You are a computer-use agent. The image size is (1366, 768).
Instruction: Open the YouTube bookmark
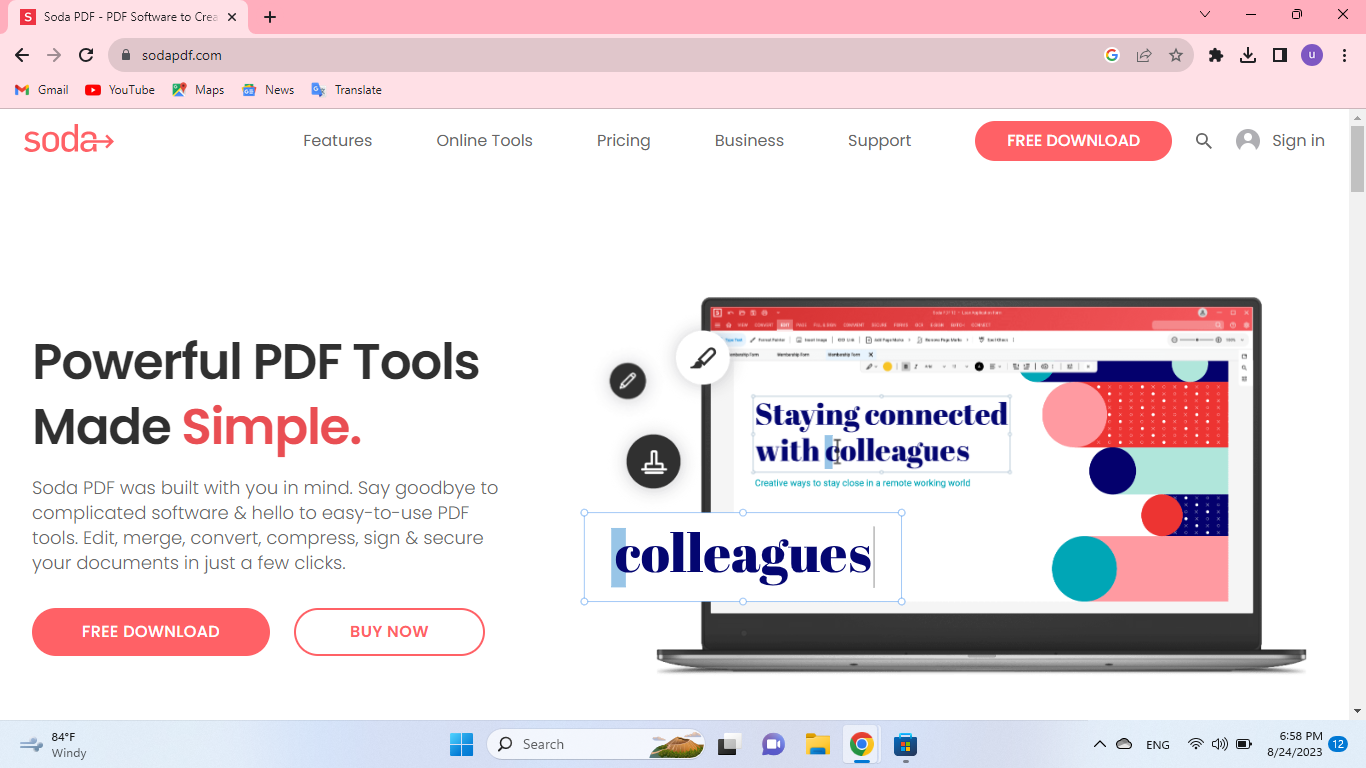coord(120,90)
